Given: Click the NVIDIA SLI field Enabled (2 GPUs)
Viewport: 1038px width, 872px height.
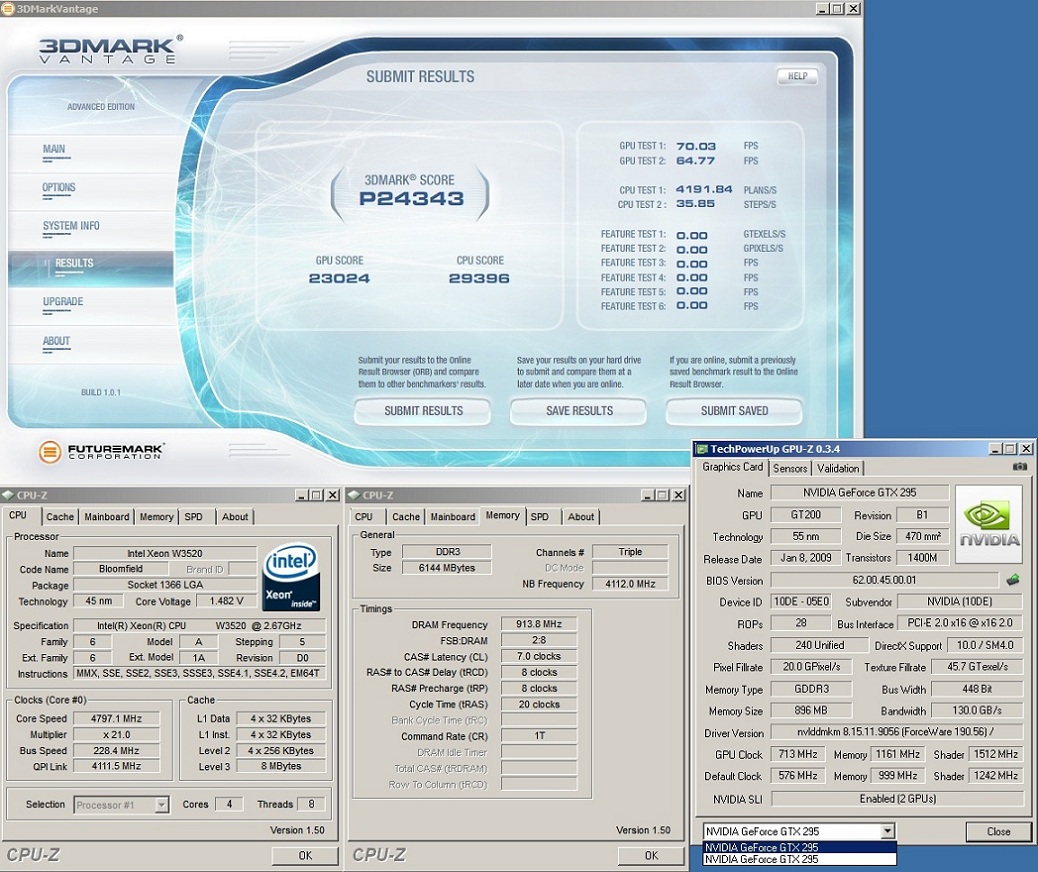Looking at the screenshot, I should (897, 799).
